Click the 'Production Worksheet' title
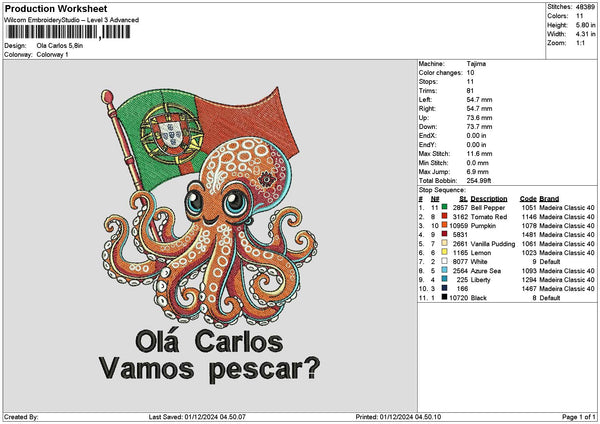The image size is (600, 424). coord(56,8)
